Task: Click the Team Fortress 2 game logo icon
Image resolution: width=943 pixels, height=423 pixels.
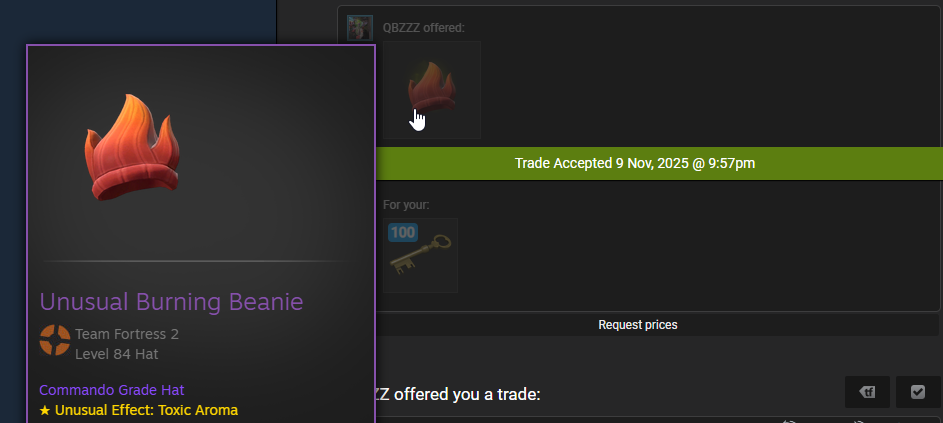Action: click(x=55, y=340)
